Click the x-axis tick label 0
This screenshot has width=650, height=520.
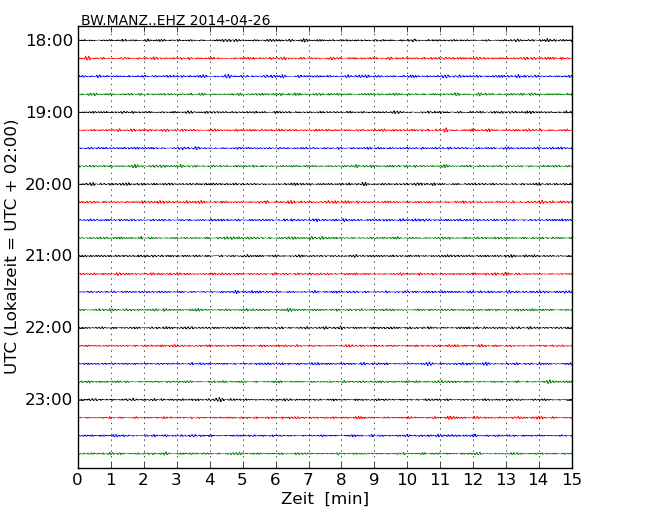click(x=78, y=480)
